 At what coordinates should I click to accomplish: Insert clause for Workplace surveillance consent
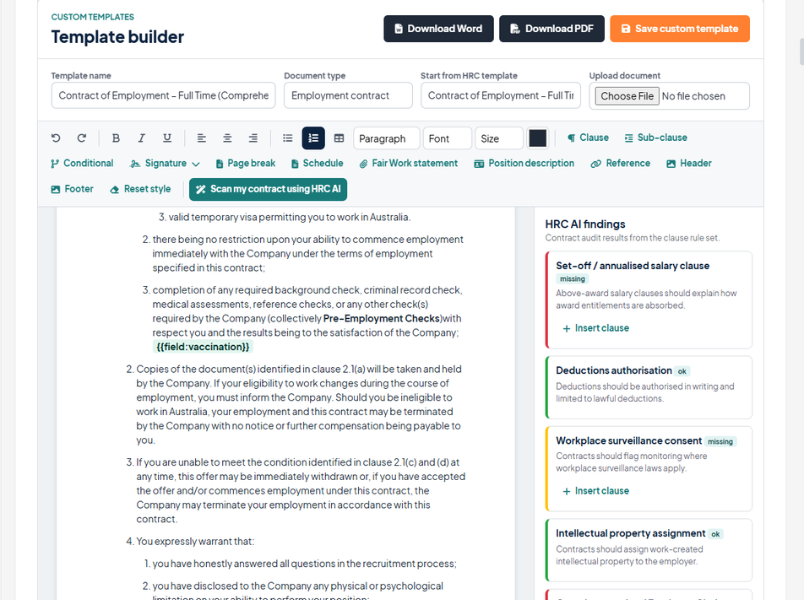coord(596,491)
